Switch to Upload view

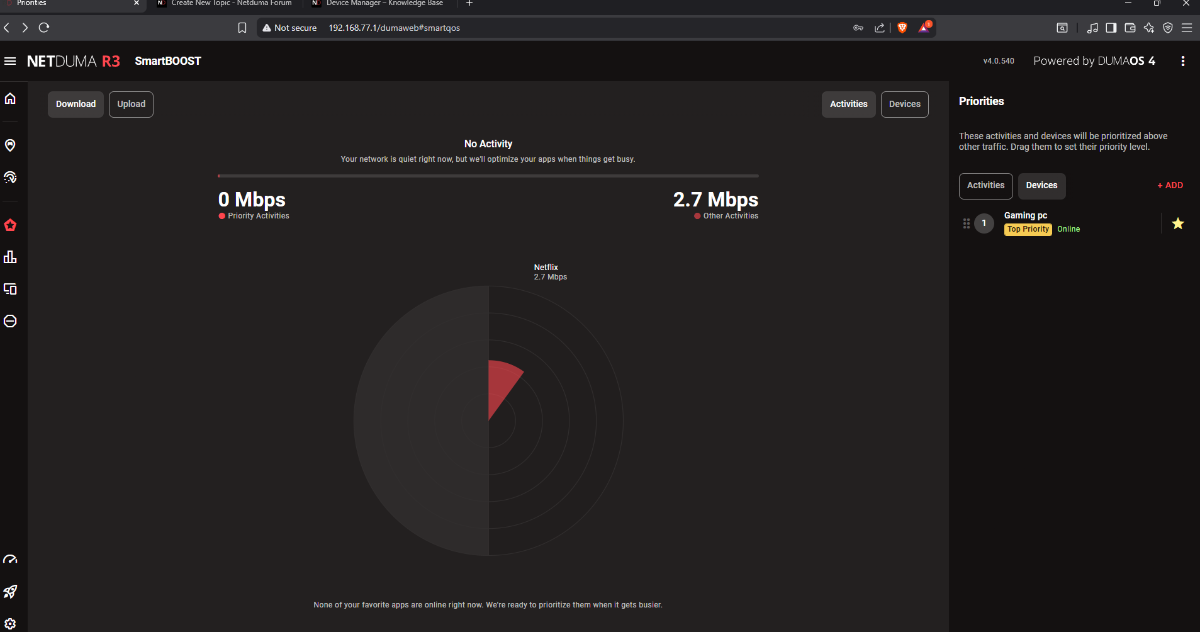(x=131, y=104)
